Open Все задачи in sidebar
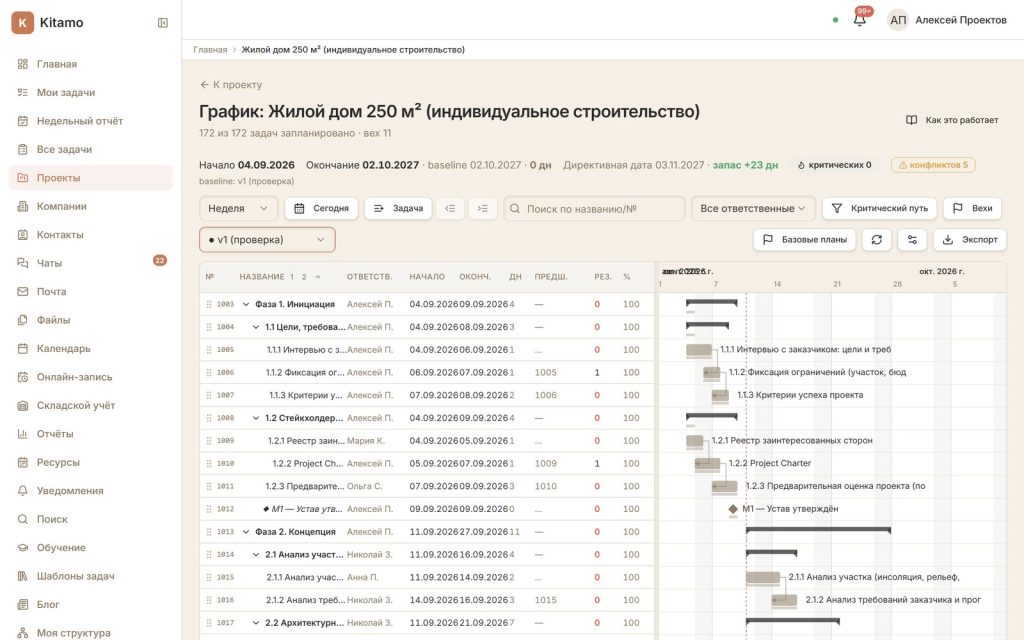The width and height of the screenshot is (1024, 640). coord(91,150)
